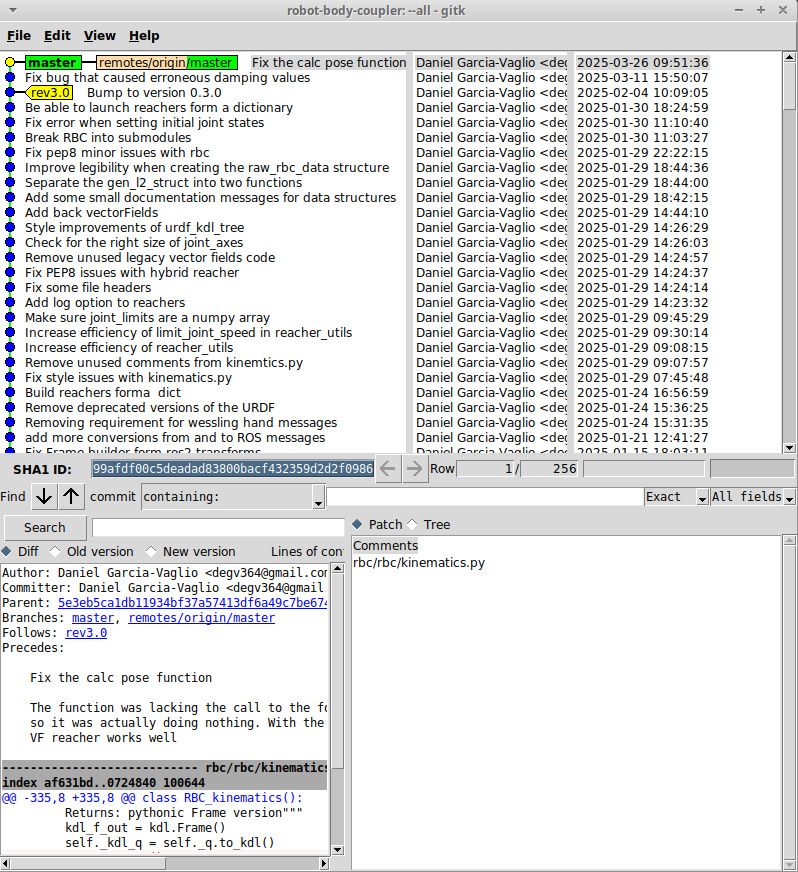This screenshot has height=872, width=798.
Task: Select the rev3.0 tag label
Action: (x=51, y=93)
